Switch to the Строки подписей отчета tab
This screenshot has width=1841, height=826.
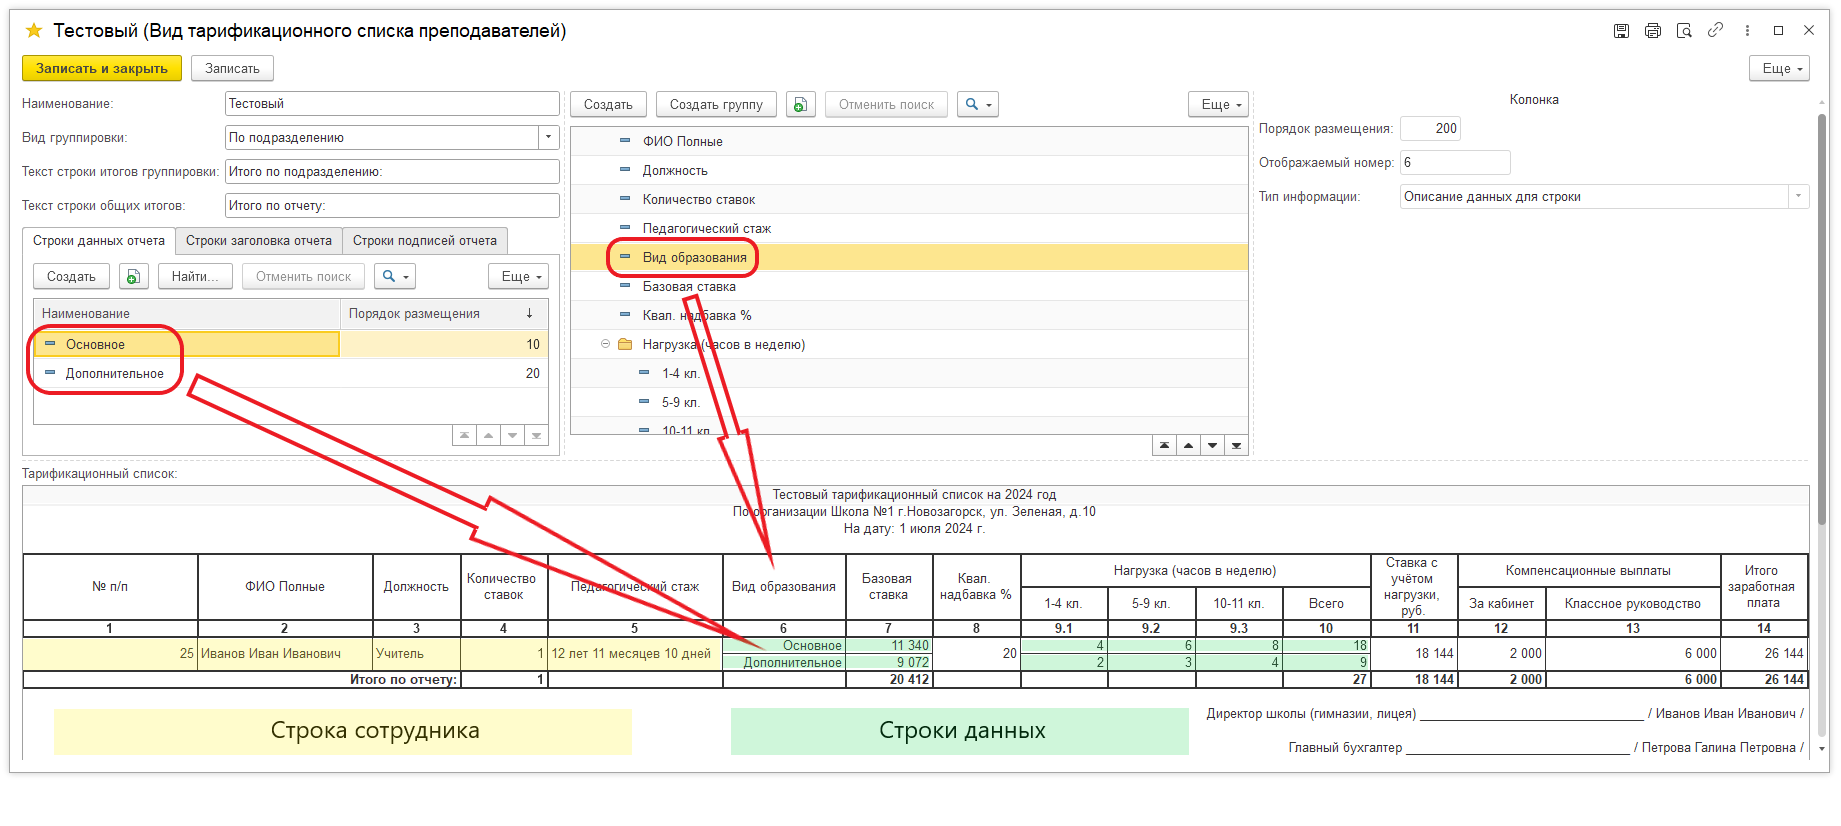[425, 241]
